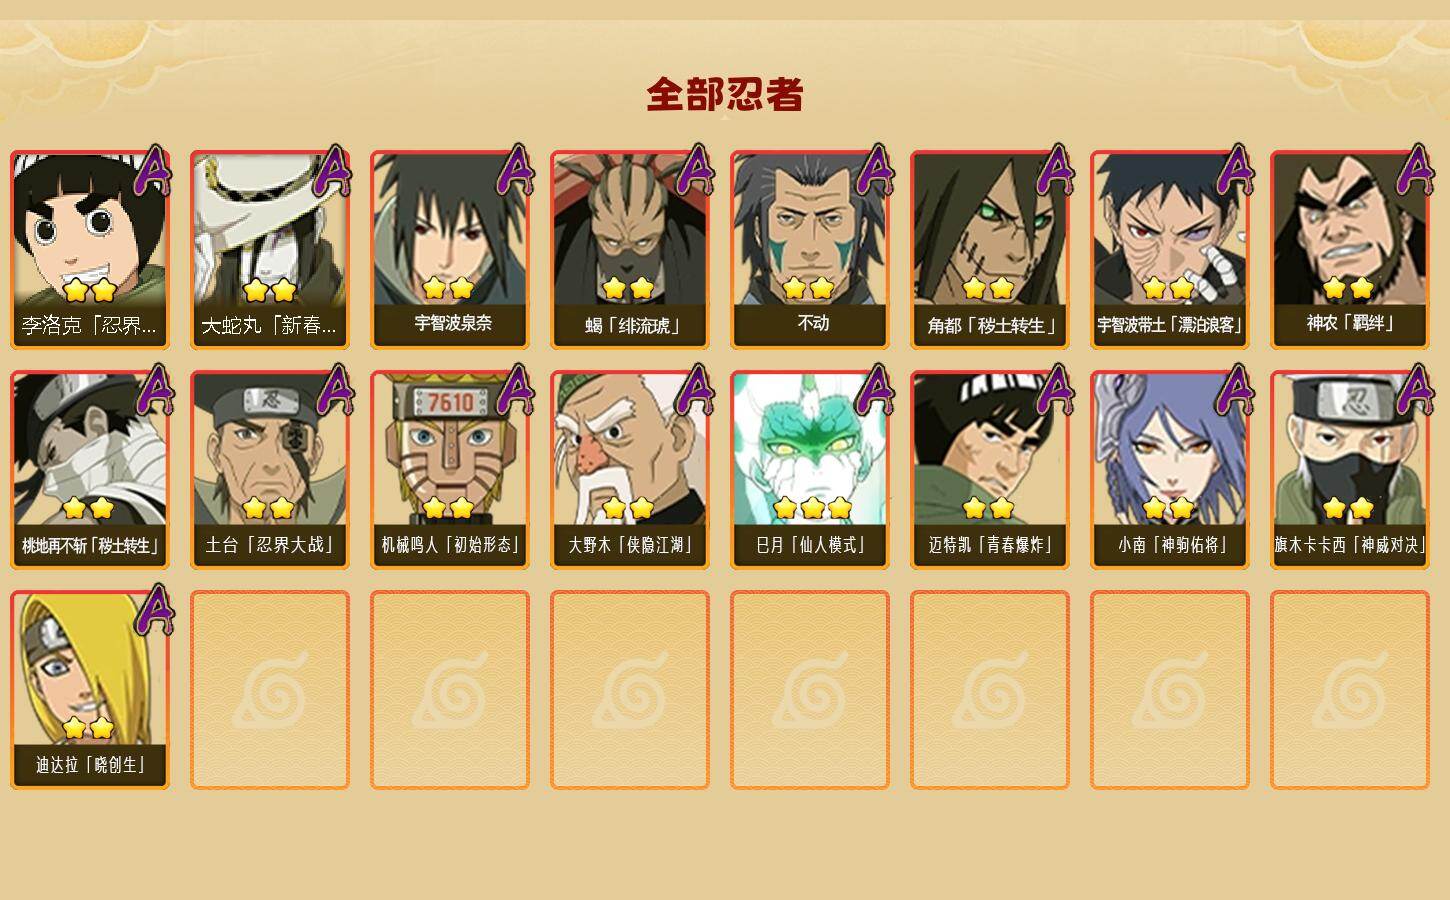Image resolution: width=1450 pixels, height=900 pixels.
Task: Select 大野木「侠隐江湖」ninja card
Action: [x=630, y=470]
